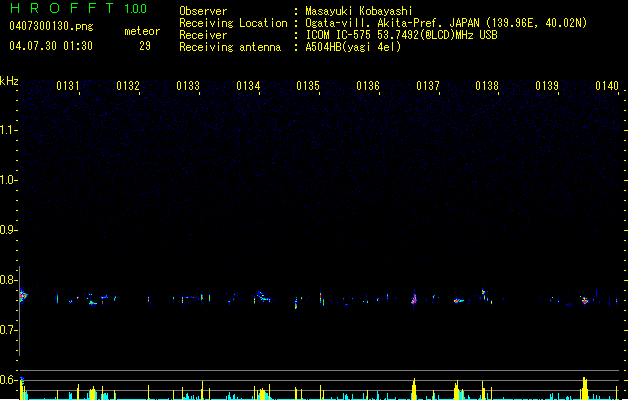Click time marker 0132
Viewport: 629px width, 400px height.
click(128, 86)
